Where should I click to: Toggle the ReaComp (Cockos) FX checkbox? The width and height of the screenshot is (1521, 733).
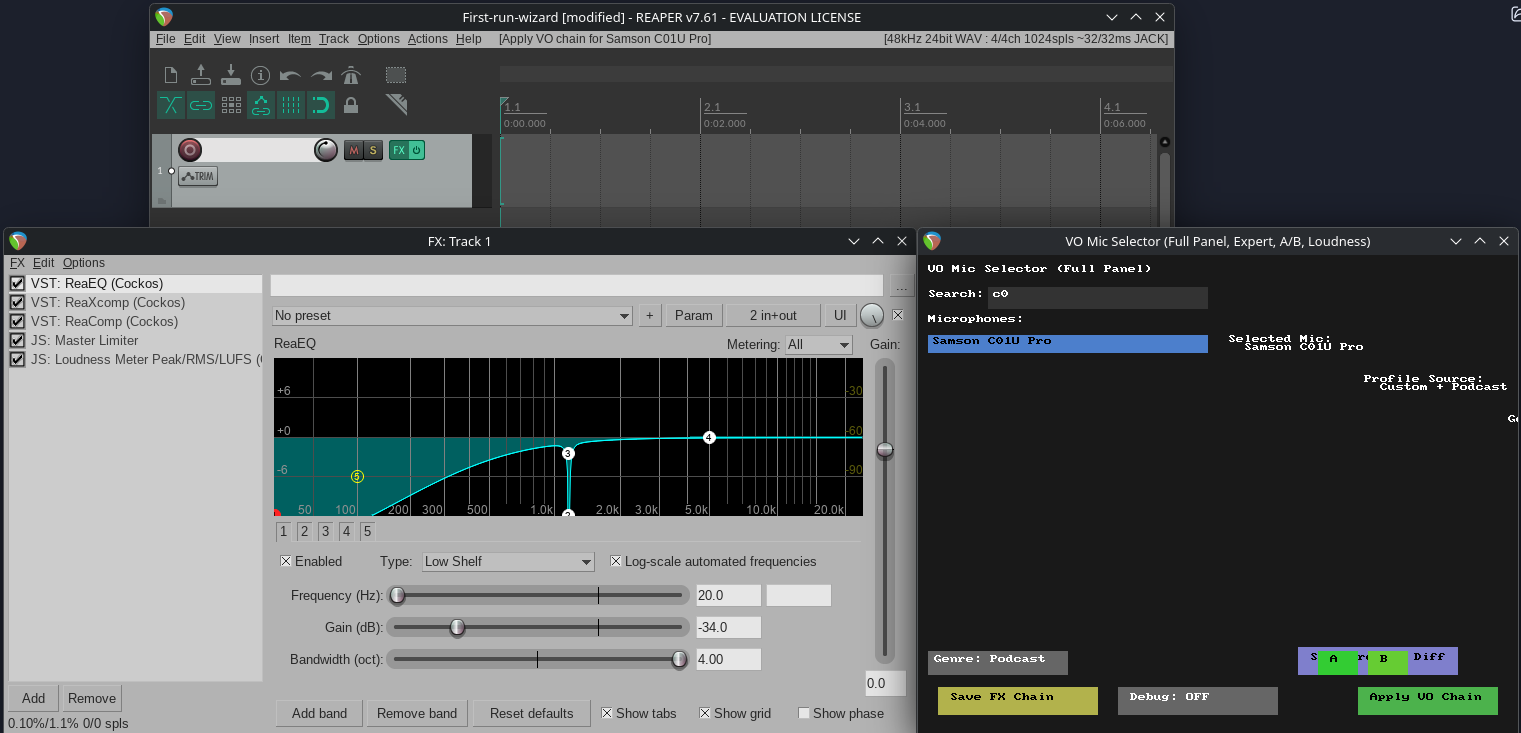(x=17, y=322)
